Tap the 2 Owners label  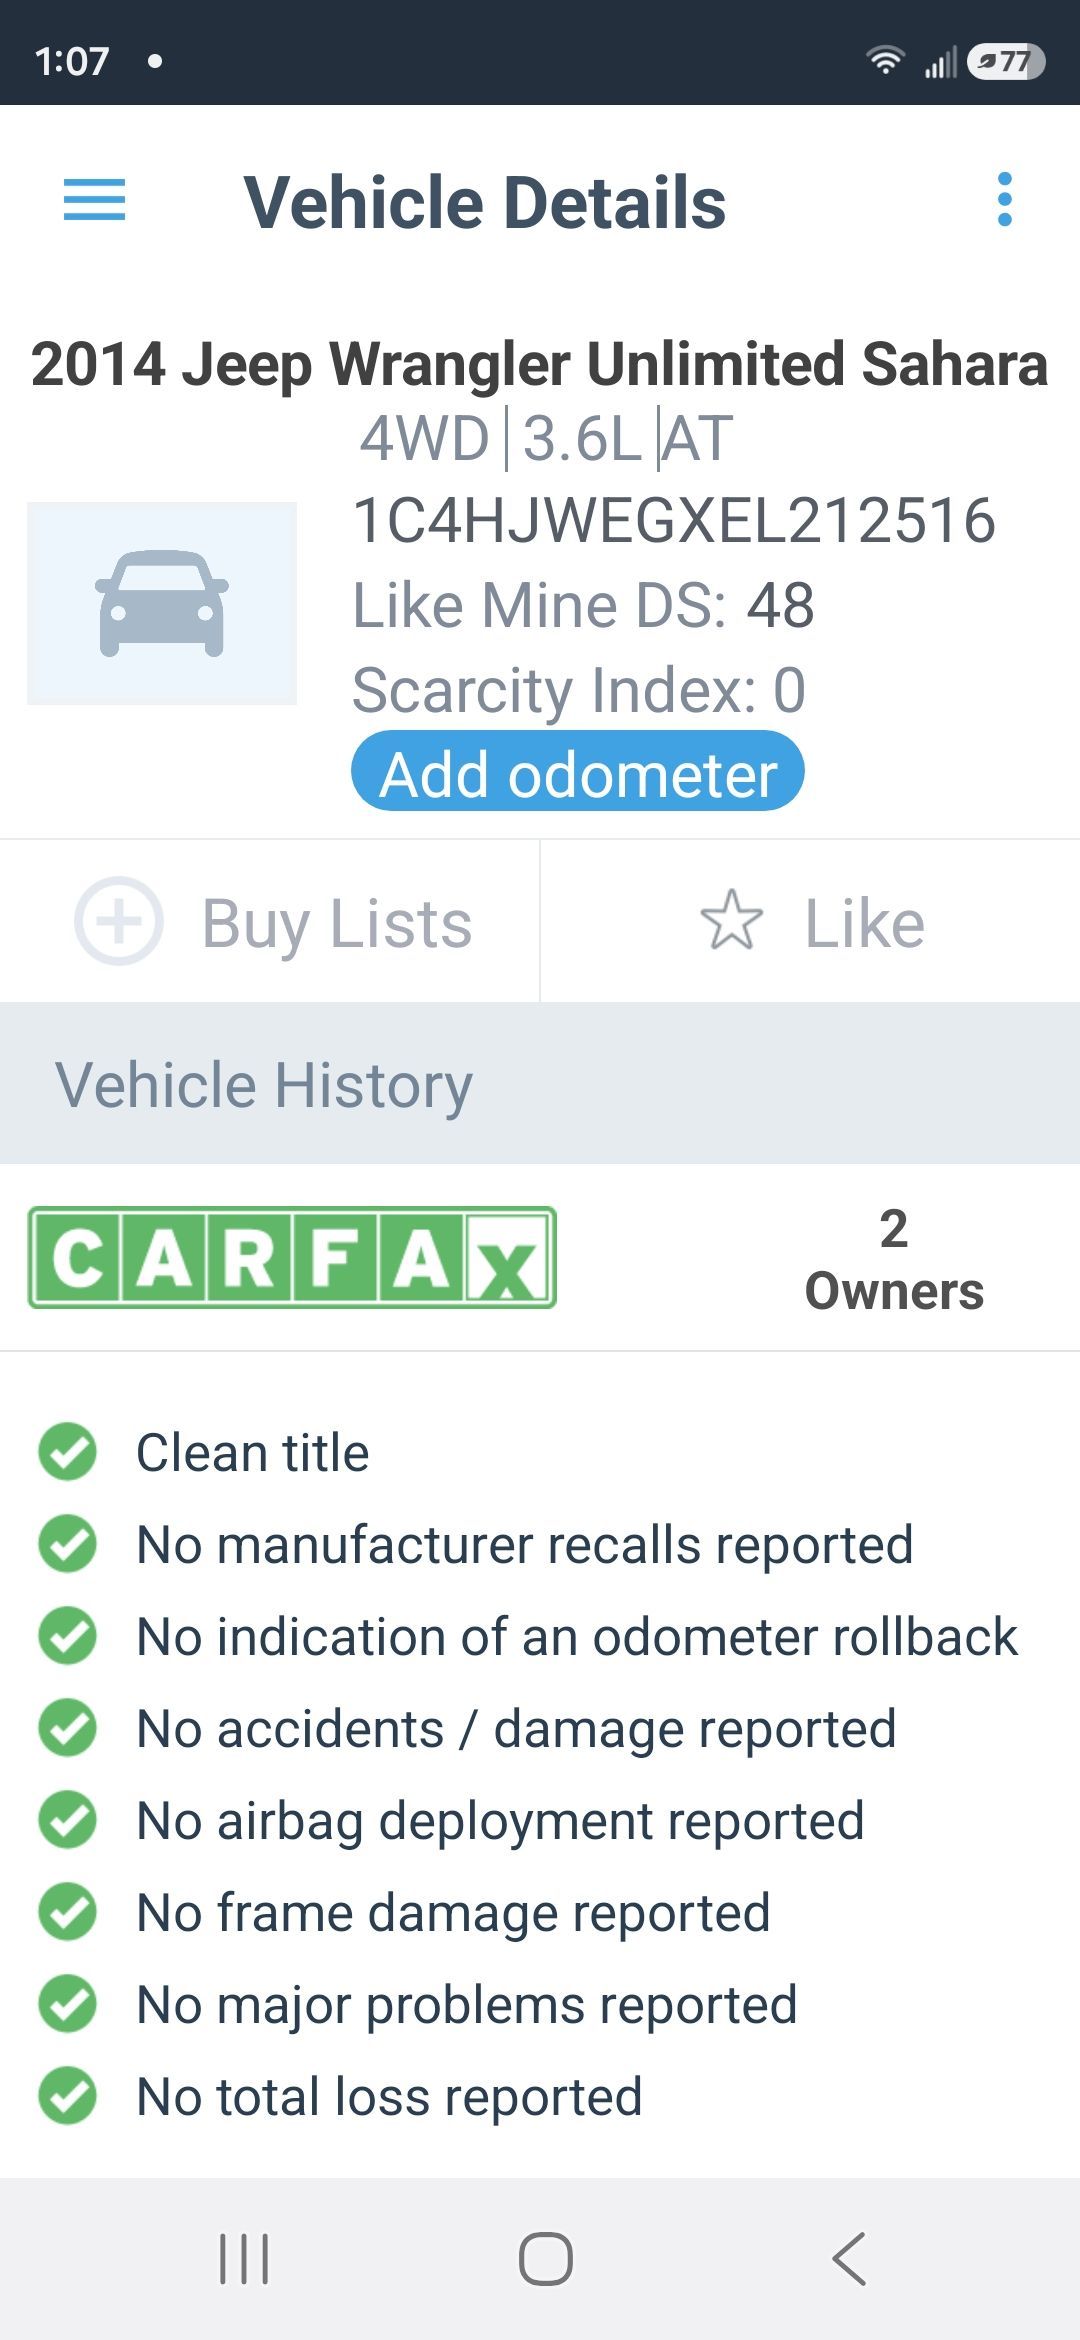tap(894, 1260)
